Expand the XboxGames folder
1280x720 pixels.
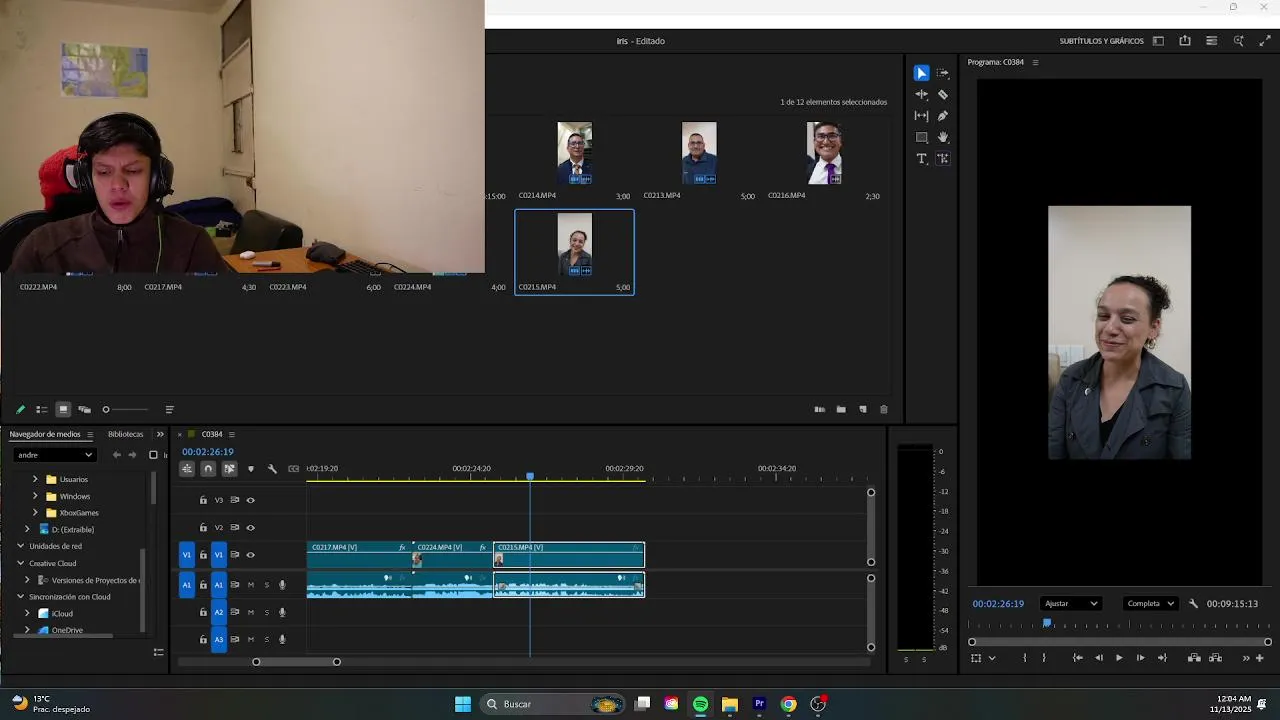tap(36, 513)
